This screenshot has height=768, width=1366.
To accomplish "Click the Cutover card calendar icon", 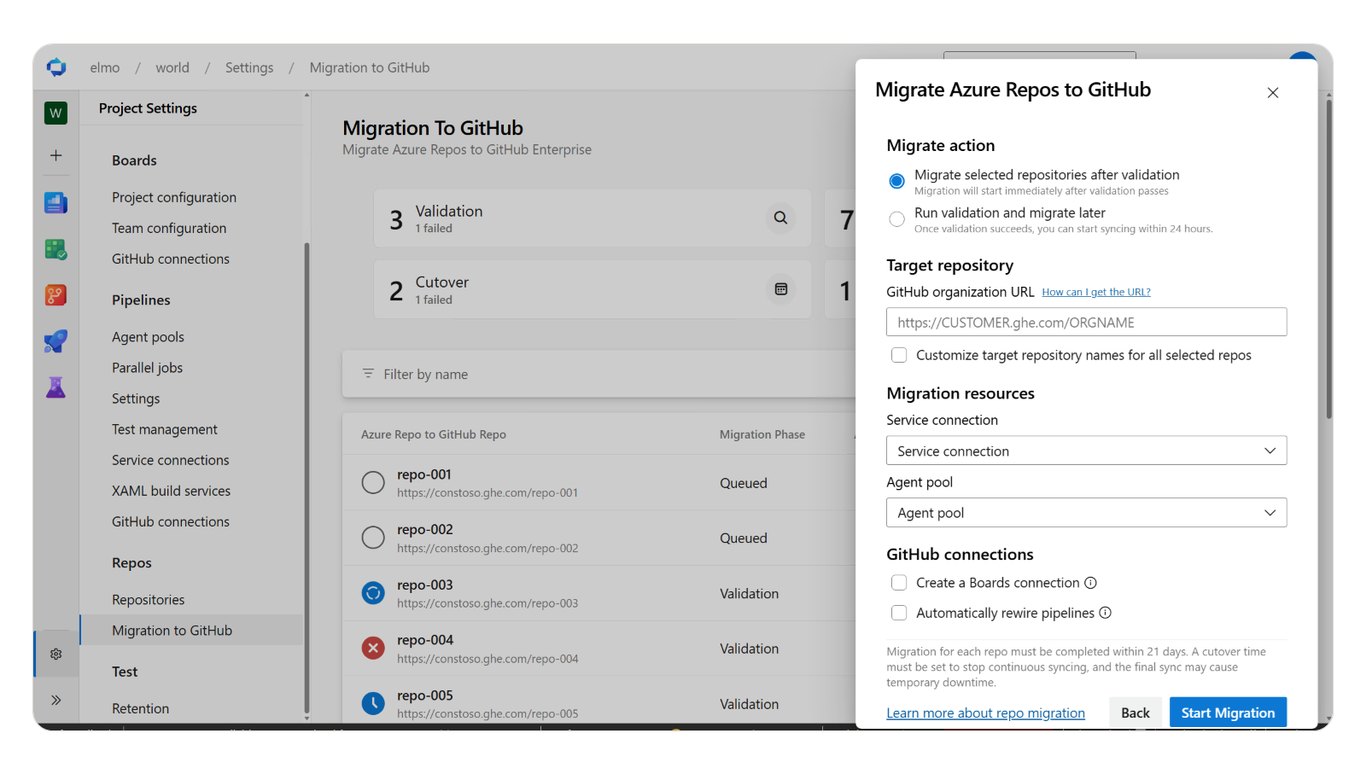I will (781, 289).
